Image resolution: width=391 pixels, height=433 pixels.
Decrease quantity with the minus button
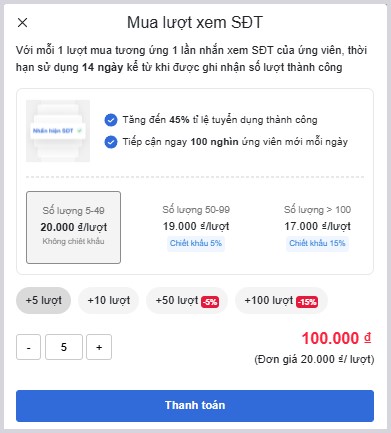pos(28,347)
